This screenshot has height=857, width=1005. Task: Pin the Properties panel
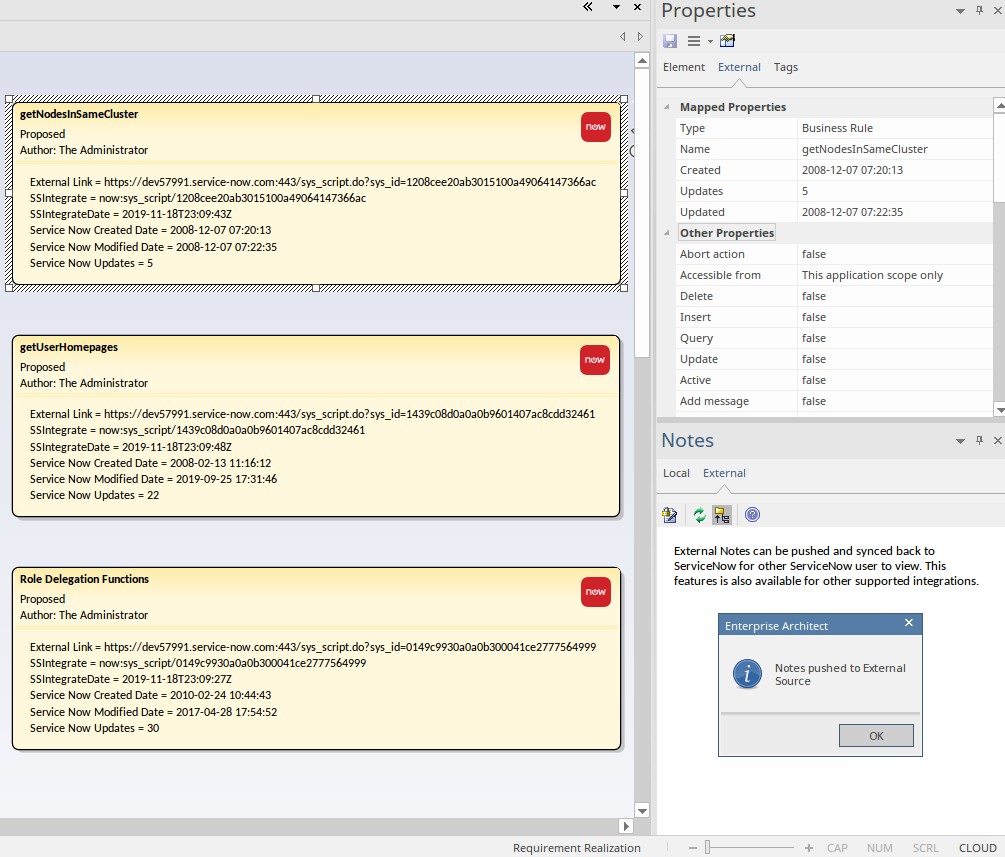click(x=979, y=10)
